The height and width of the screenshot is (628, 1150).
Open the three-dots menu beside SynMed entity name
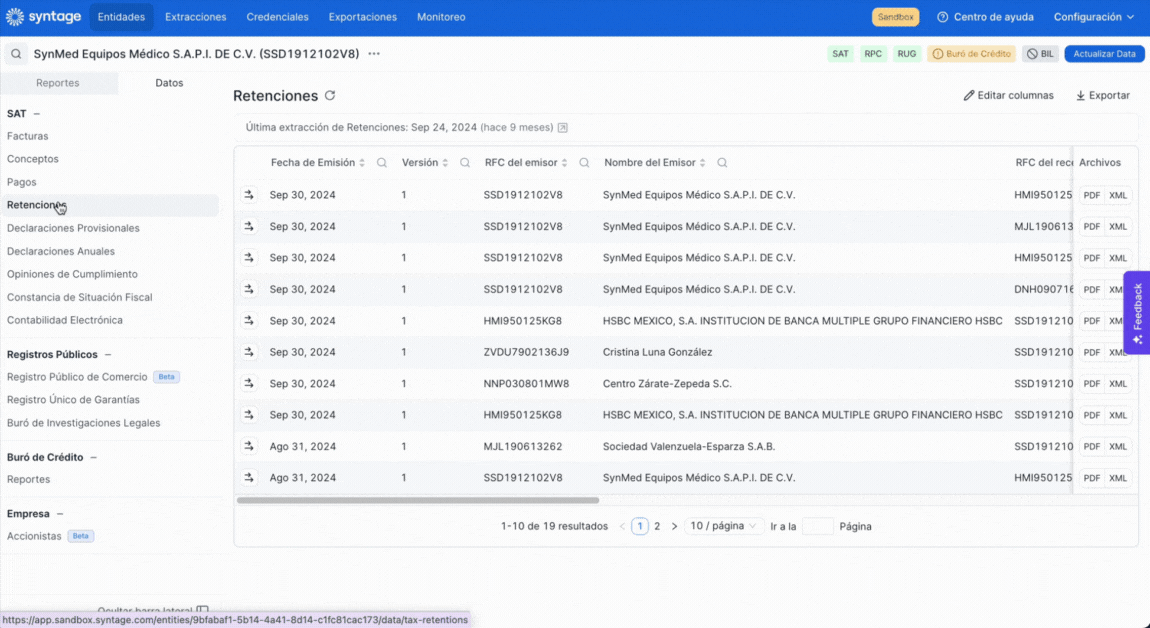coord(374,54)
